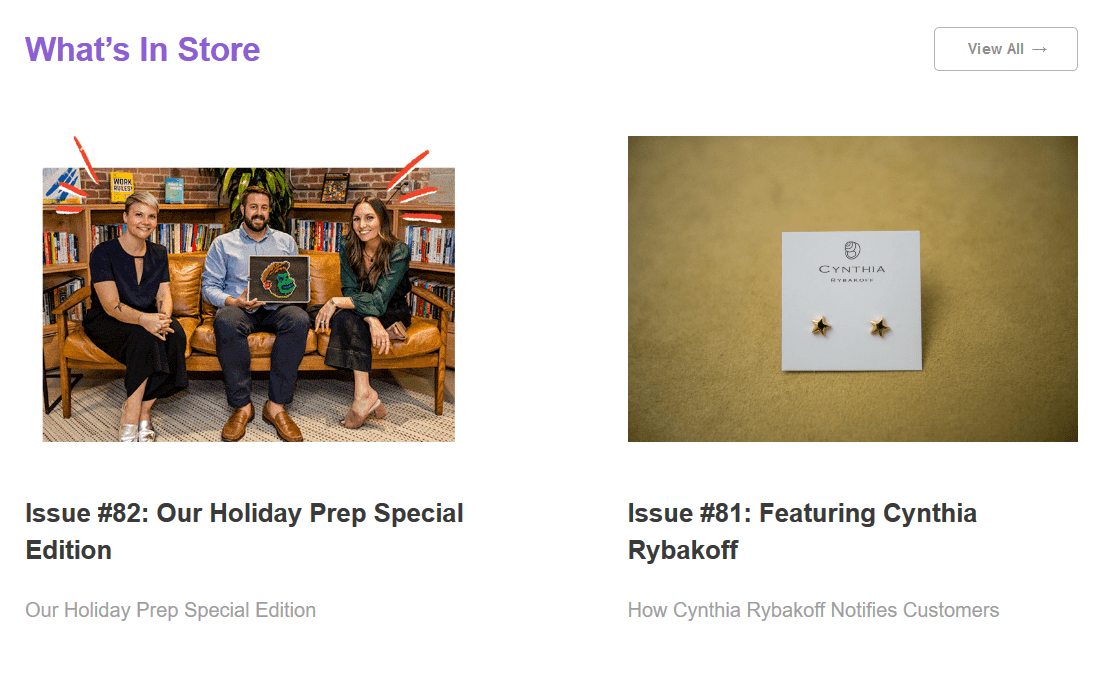Click the word Edition in Issue #82 title
This screenshot has width=1102, height=685.
click(69, 549)
